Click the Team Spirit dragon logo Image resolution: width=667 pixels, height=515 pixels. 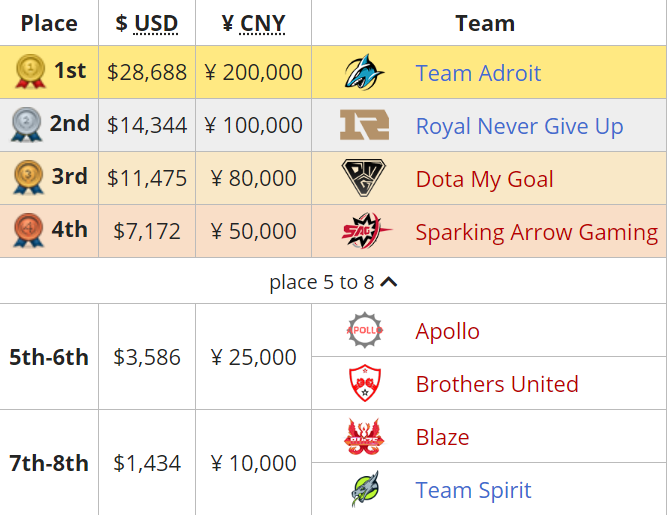(365, 489)
